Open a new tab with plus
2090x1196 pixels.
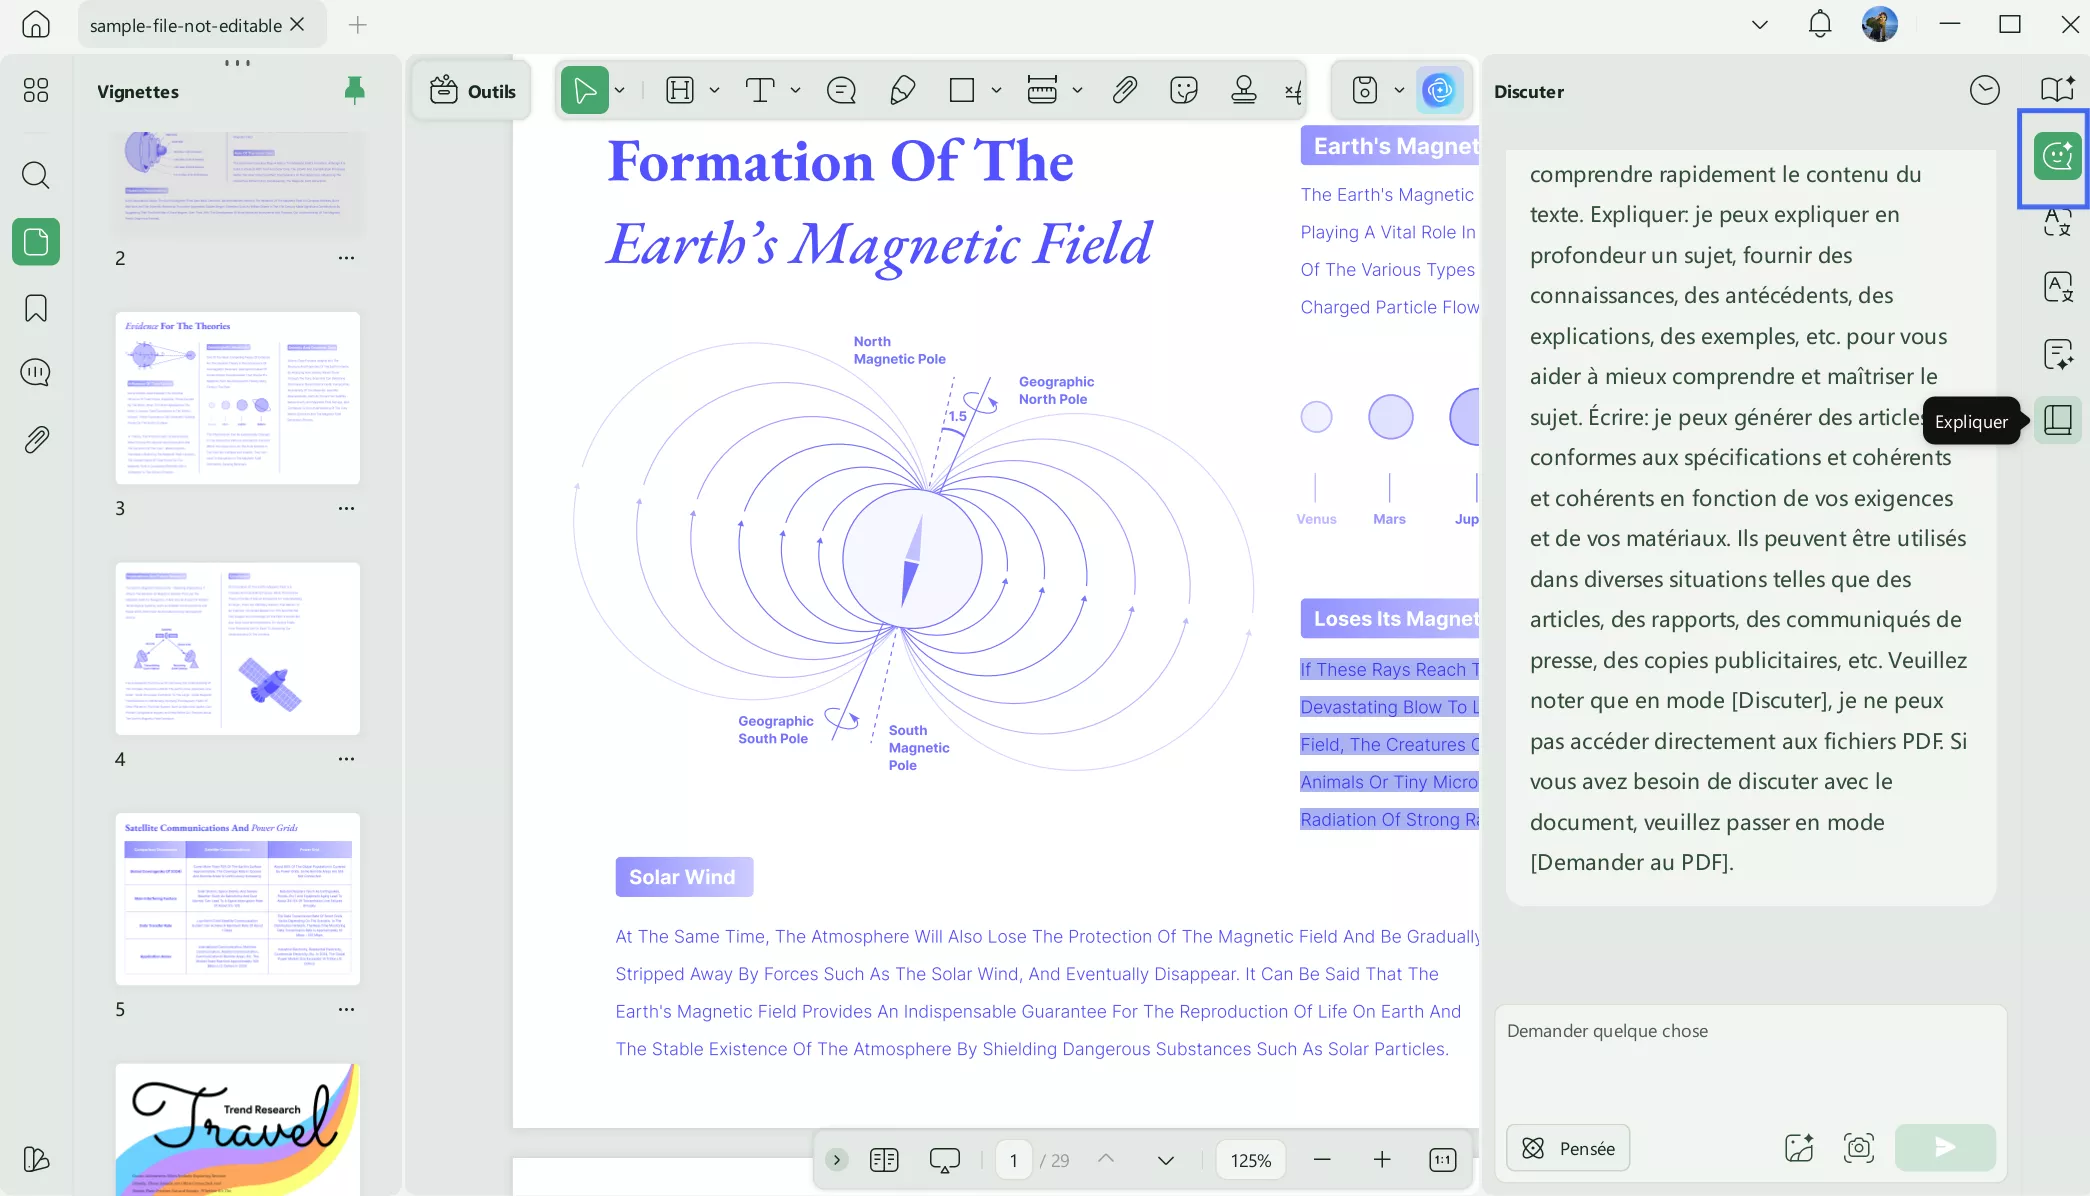(x=357, y=25)
